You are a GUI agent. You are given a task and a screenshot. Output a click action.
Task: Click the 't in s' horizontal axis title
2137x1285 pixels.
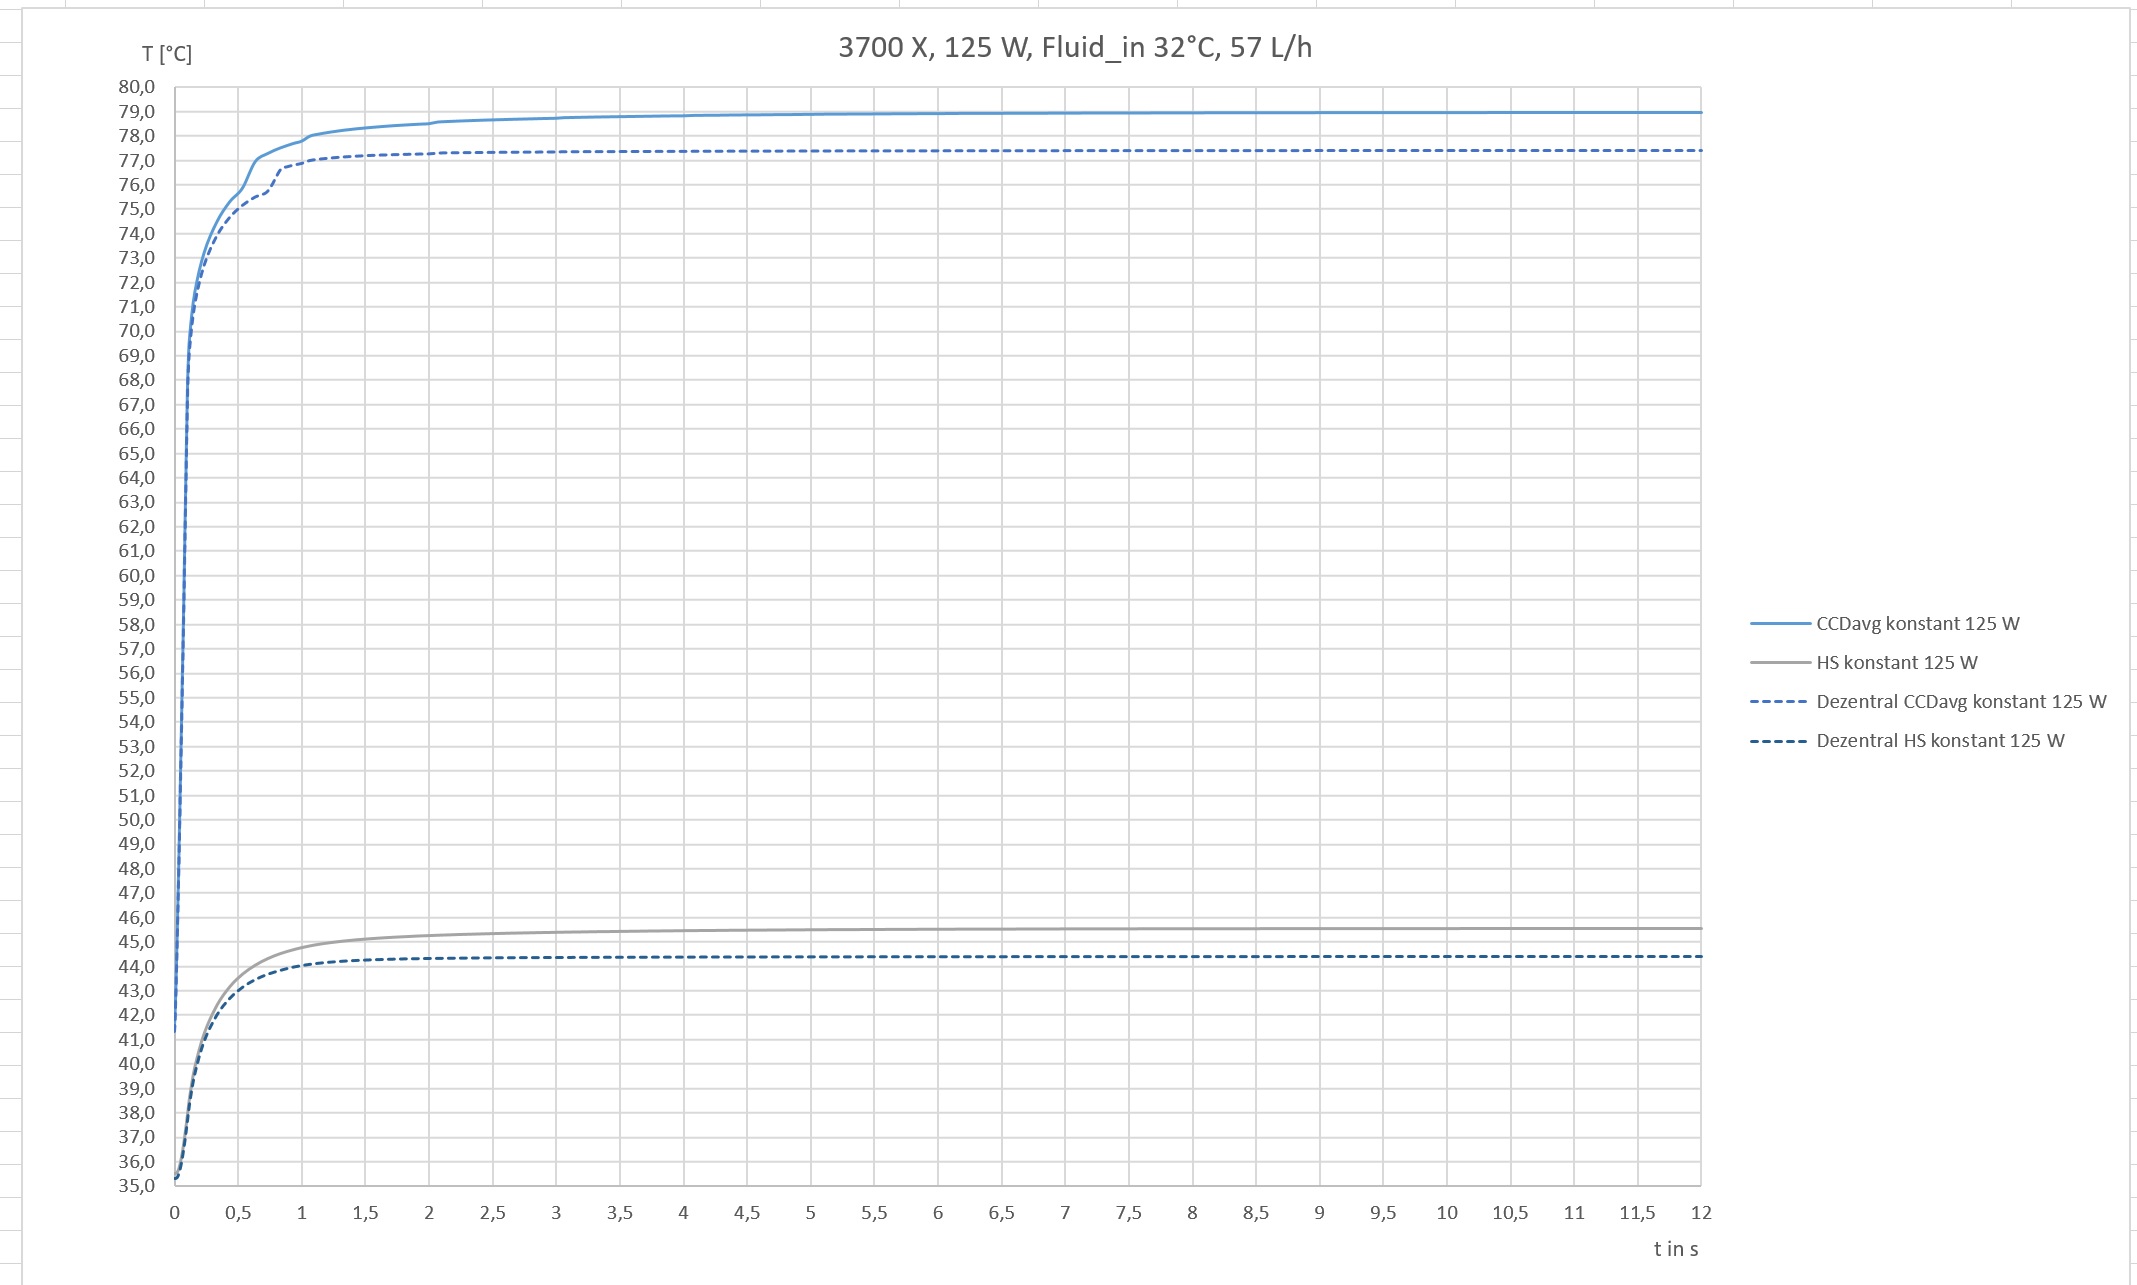point(1675,1248)
